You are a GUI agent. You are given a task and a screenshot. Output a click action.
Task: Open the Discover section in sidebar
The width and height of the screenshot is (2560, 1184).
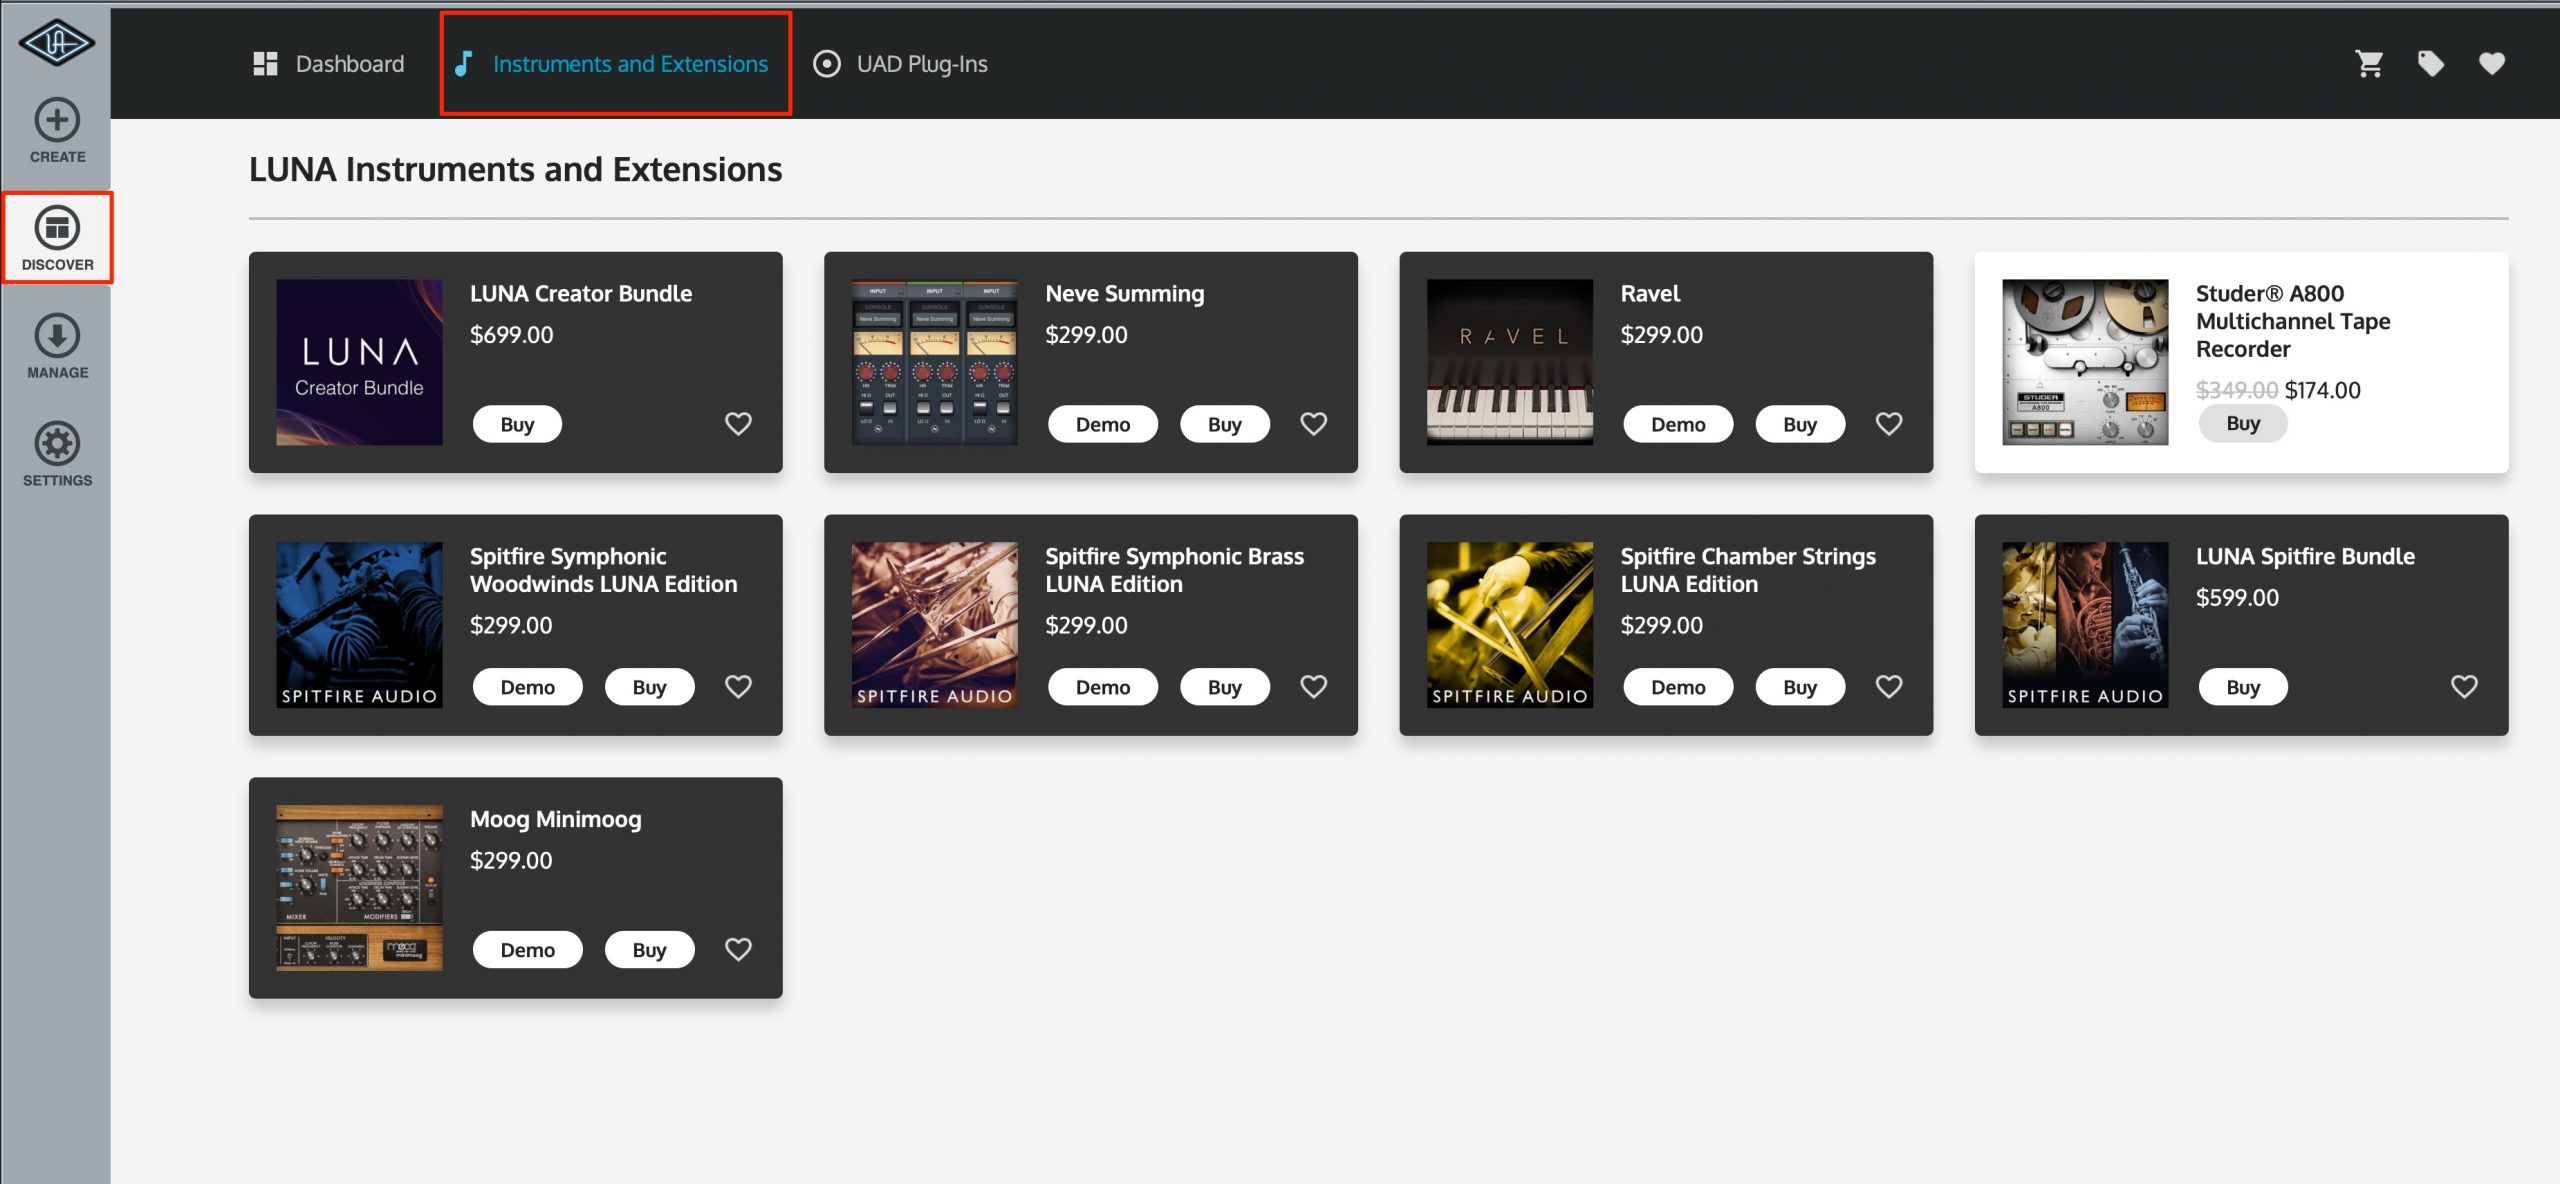pos(57,238)
